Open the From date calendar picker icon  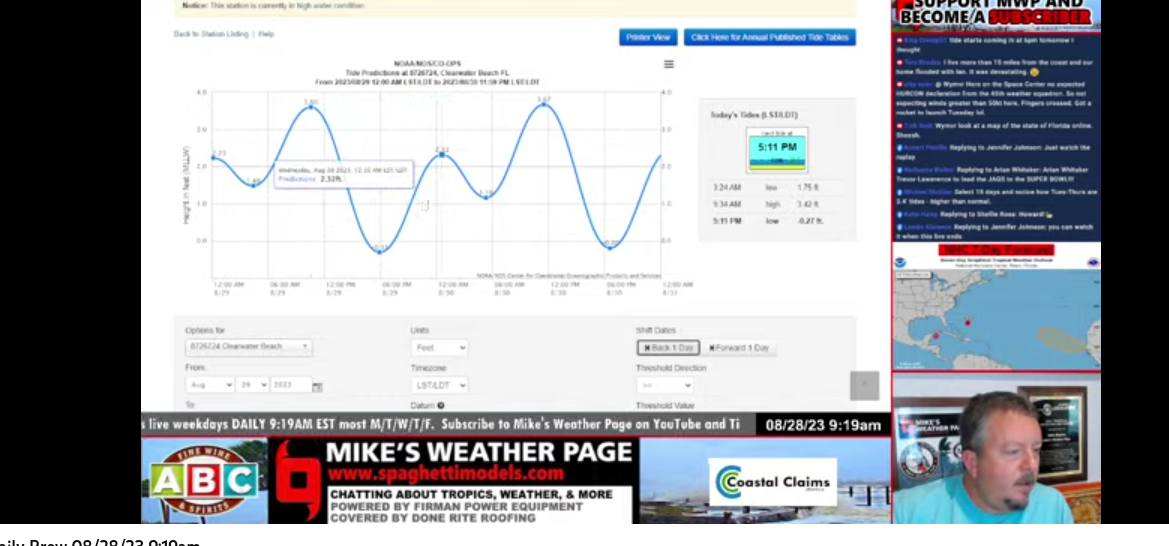[318, 386]
